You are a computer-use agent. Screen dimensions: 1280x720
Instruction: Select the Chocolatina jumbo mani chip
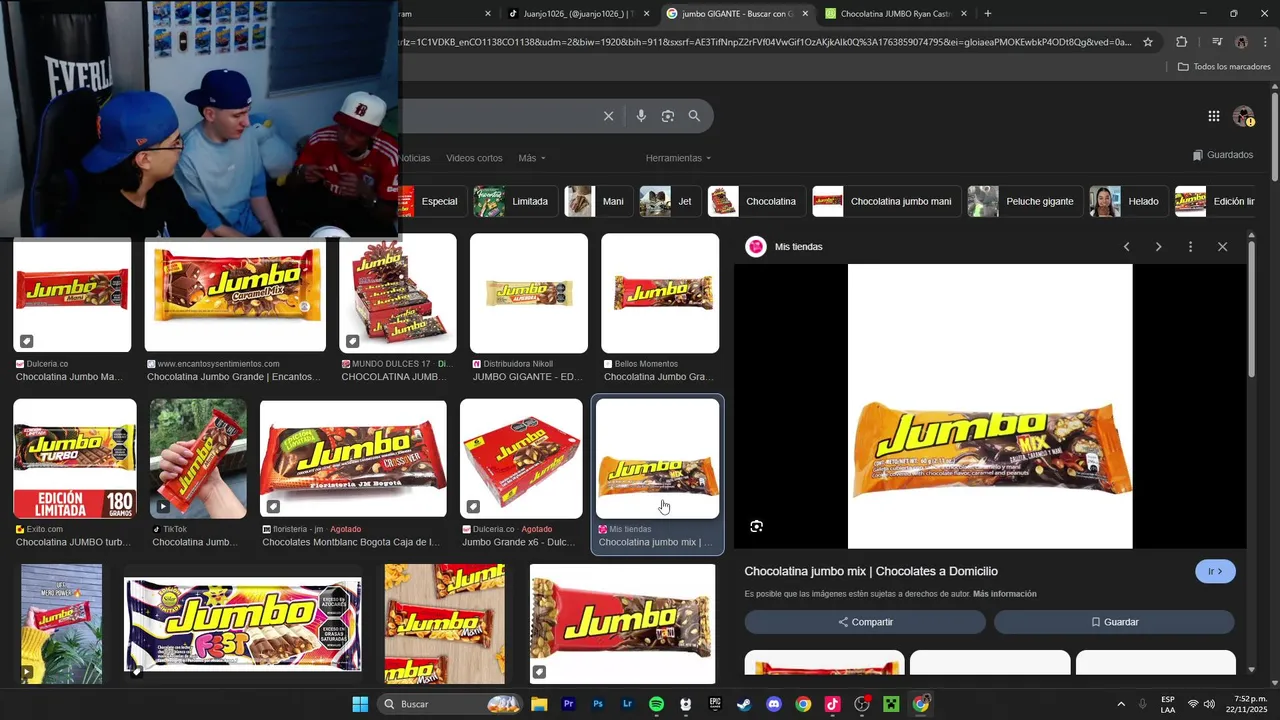(x=885, y=201)
